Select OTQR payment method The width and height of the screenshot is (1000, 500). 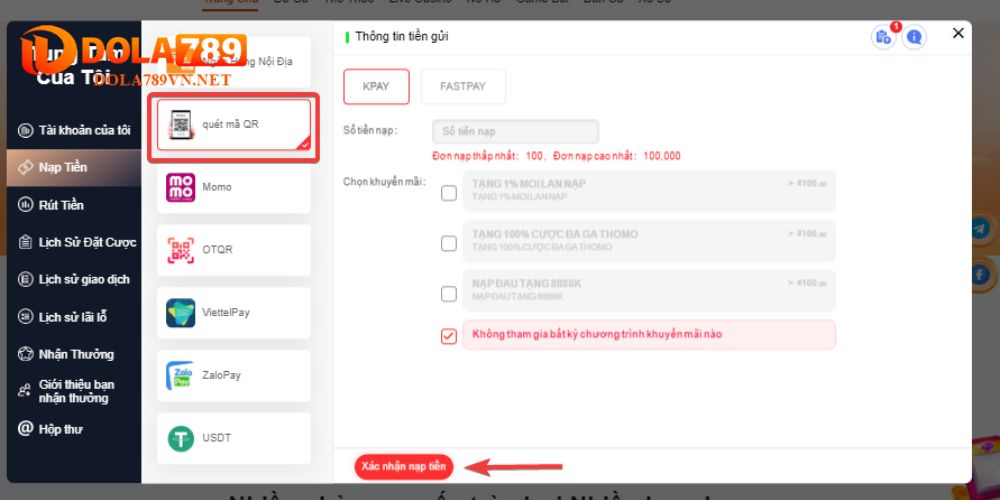[x=233, y=250]
